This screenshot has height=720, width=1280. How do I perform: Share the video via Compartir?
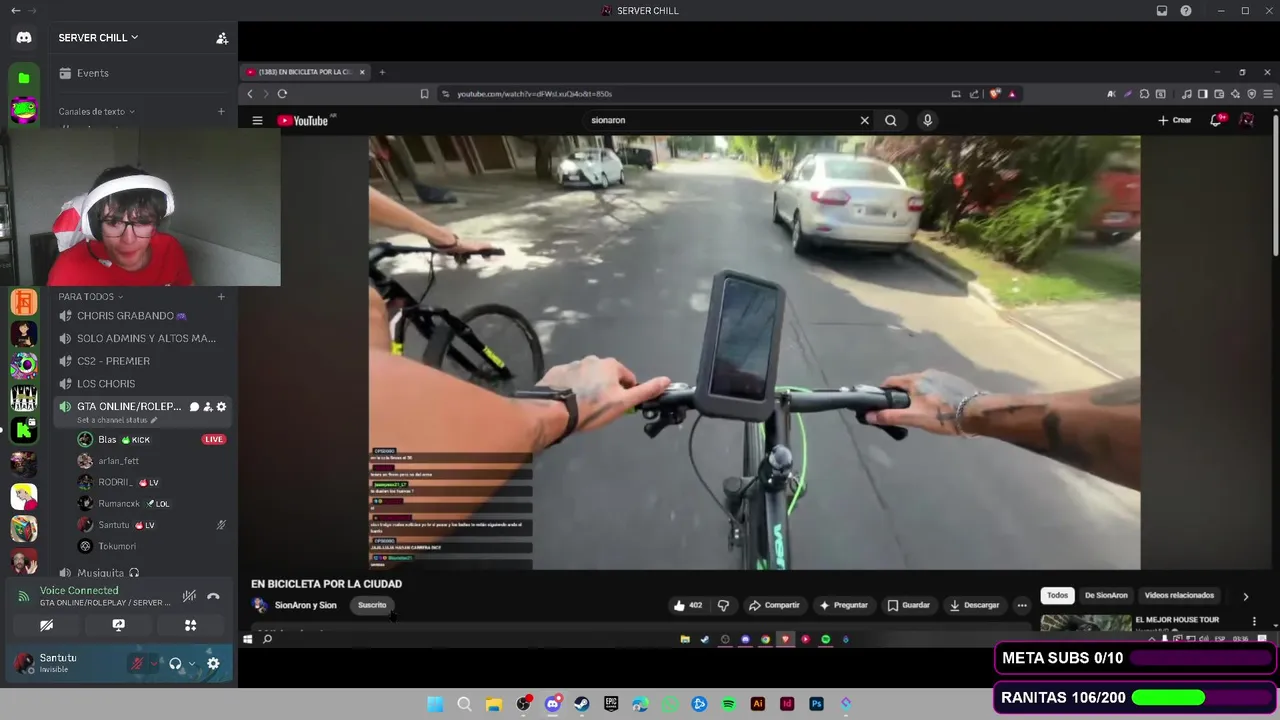click(x=775, y=605)
